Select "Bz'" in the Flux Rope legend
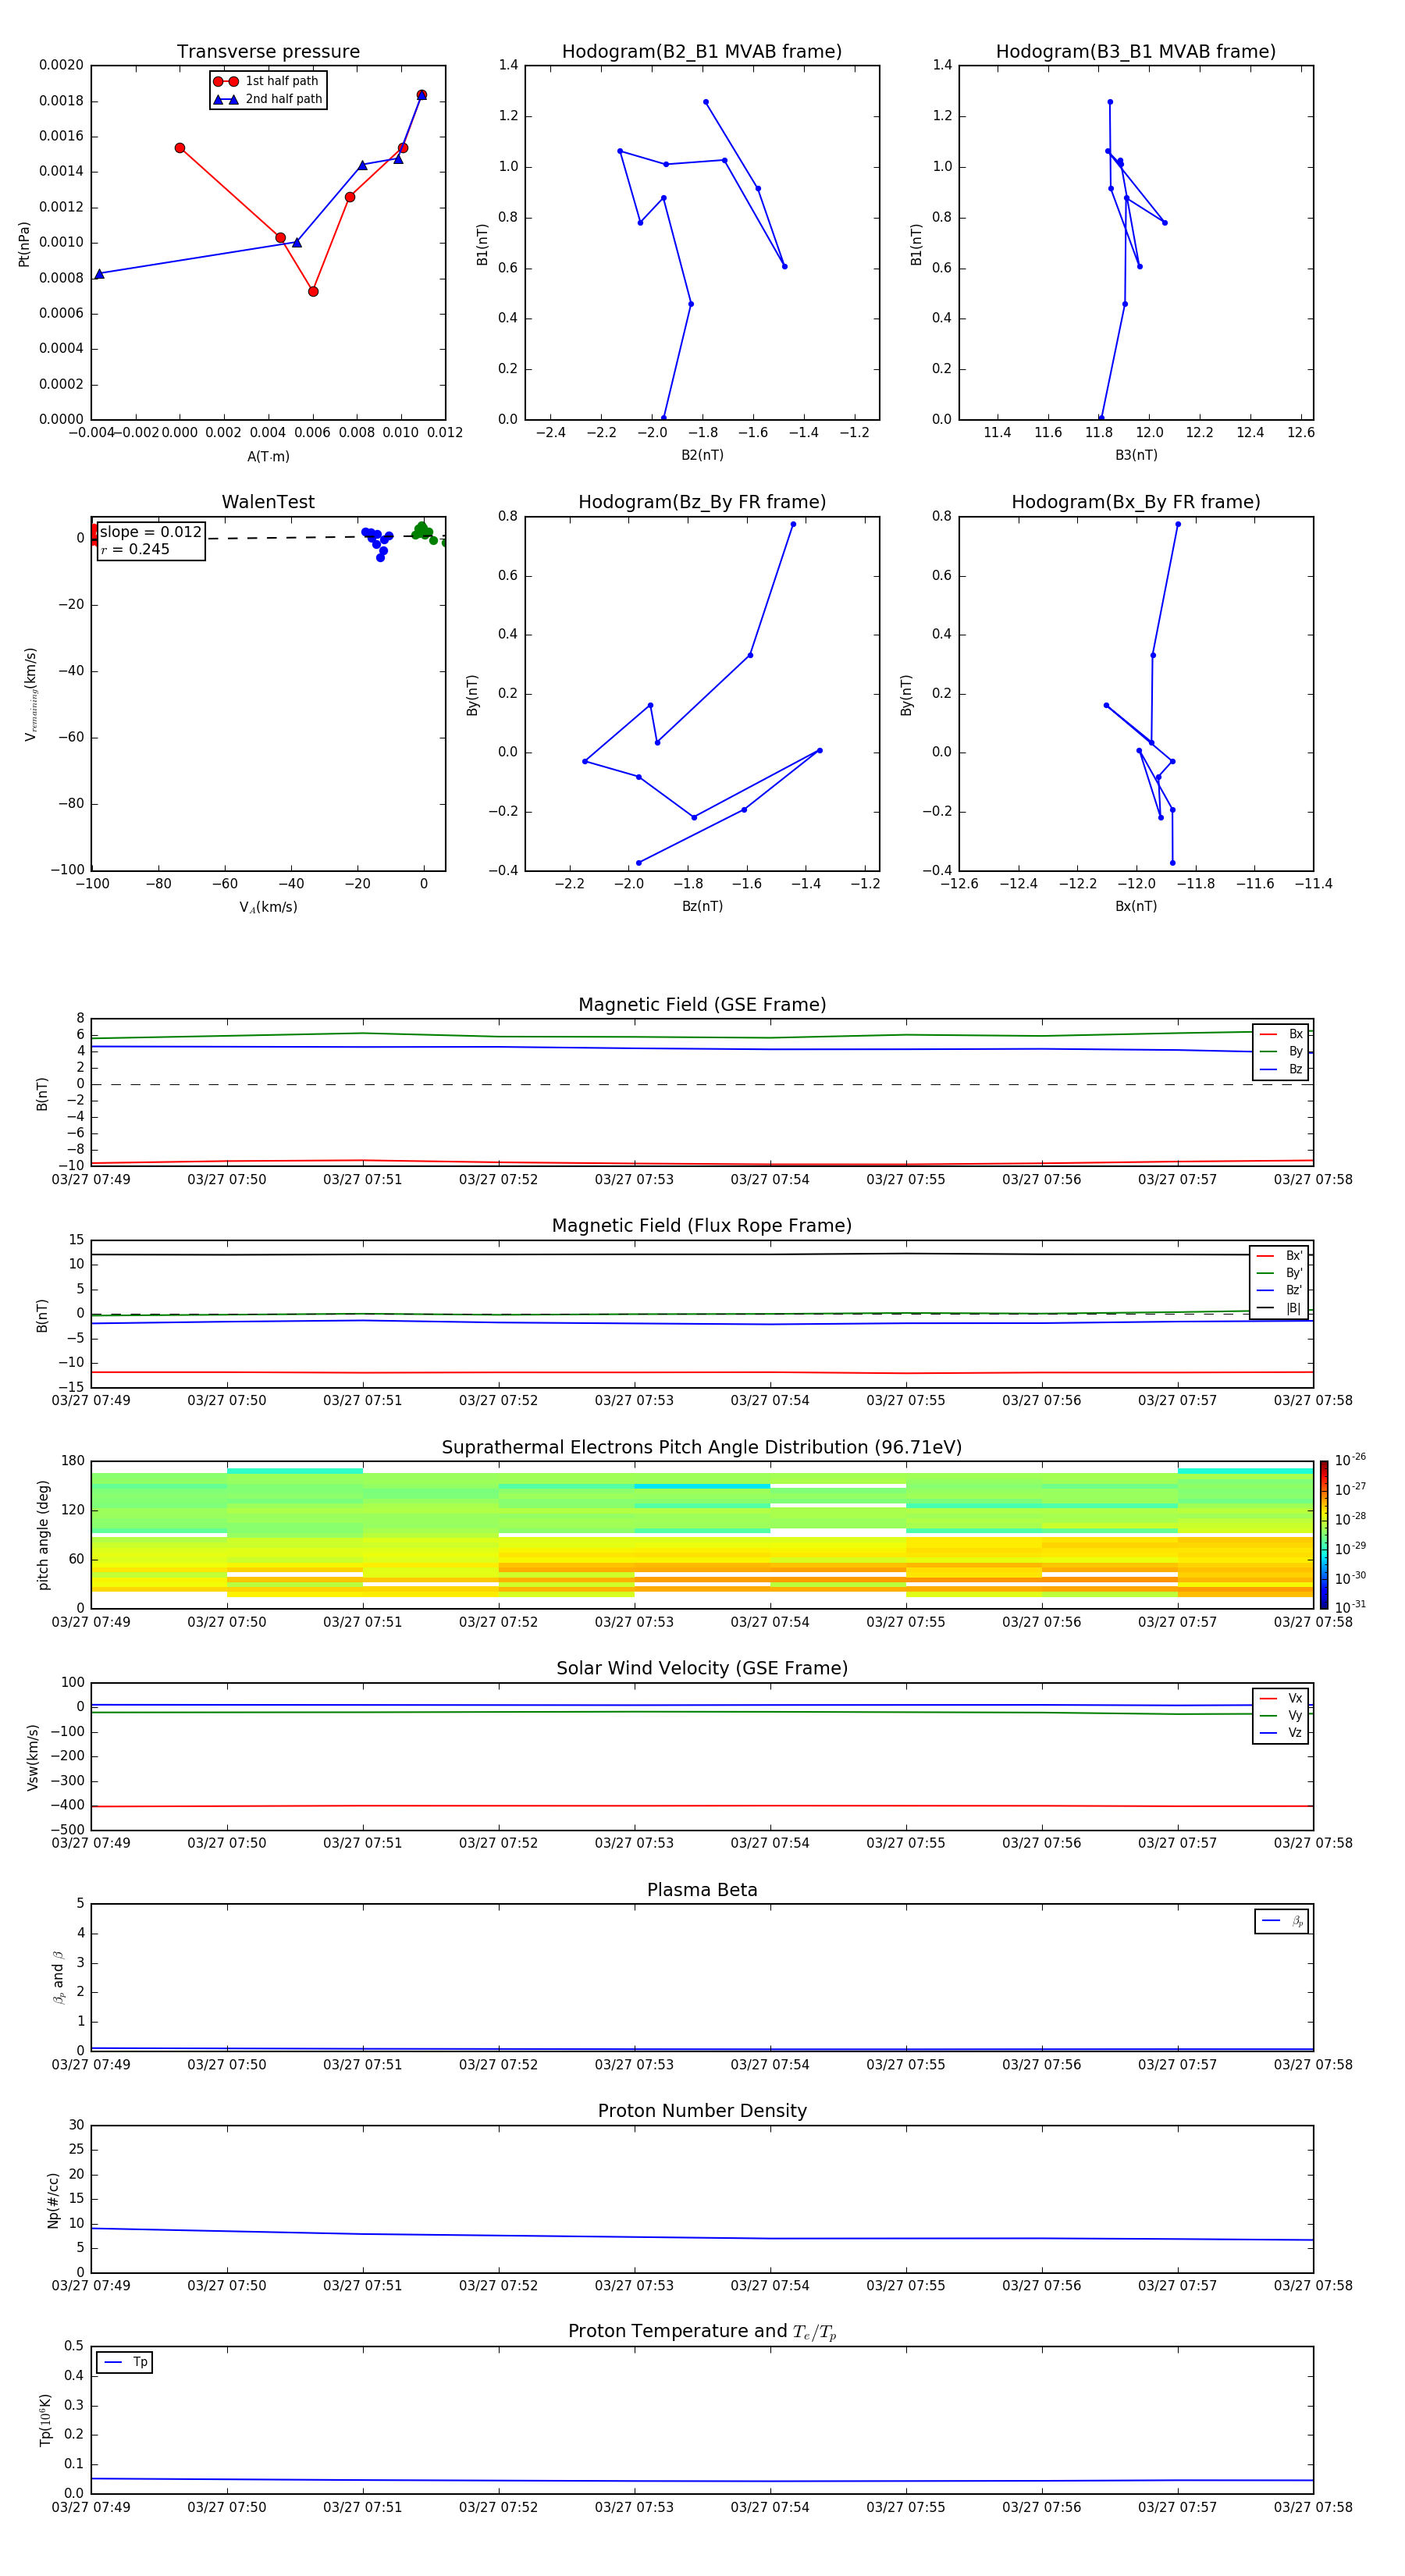 [1280, 1290]
